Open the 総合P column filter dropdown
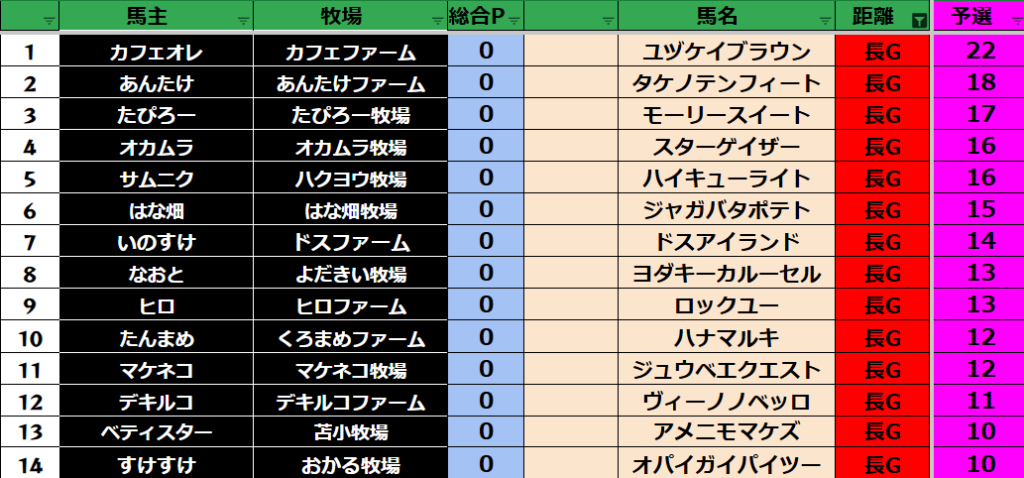Image resolution: width=1024 pixels, height=478 pixels. pyautogui.click(x=513, y=18)
